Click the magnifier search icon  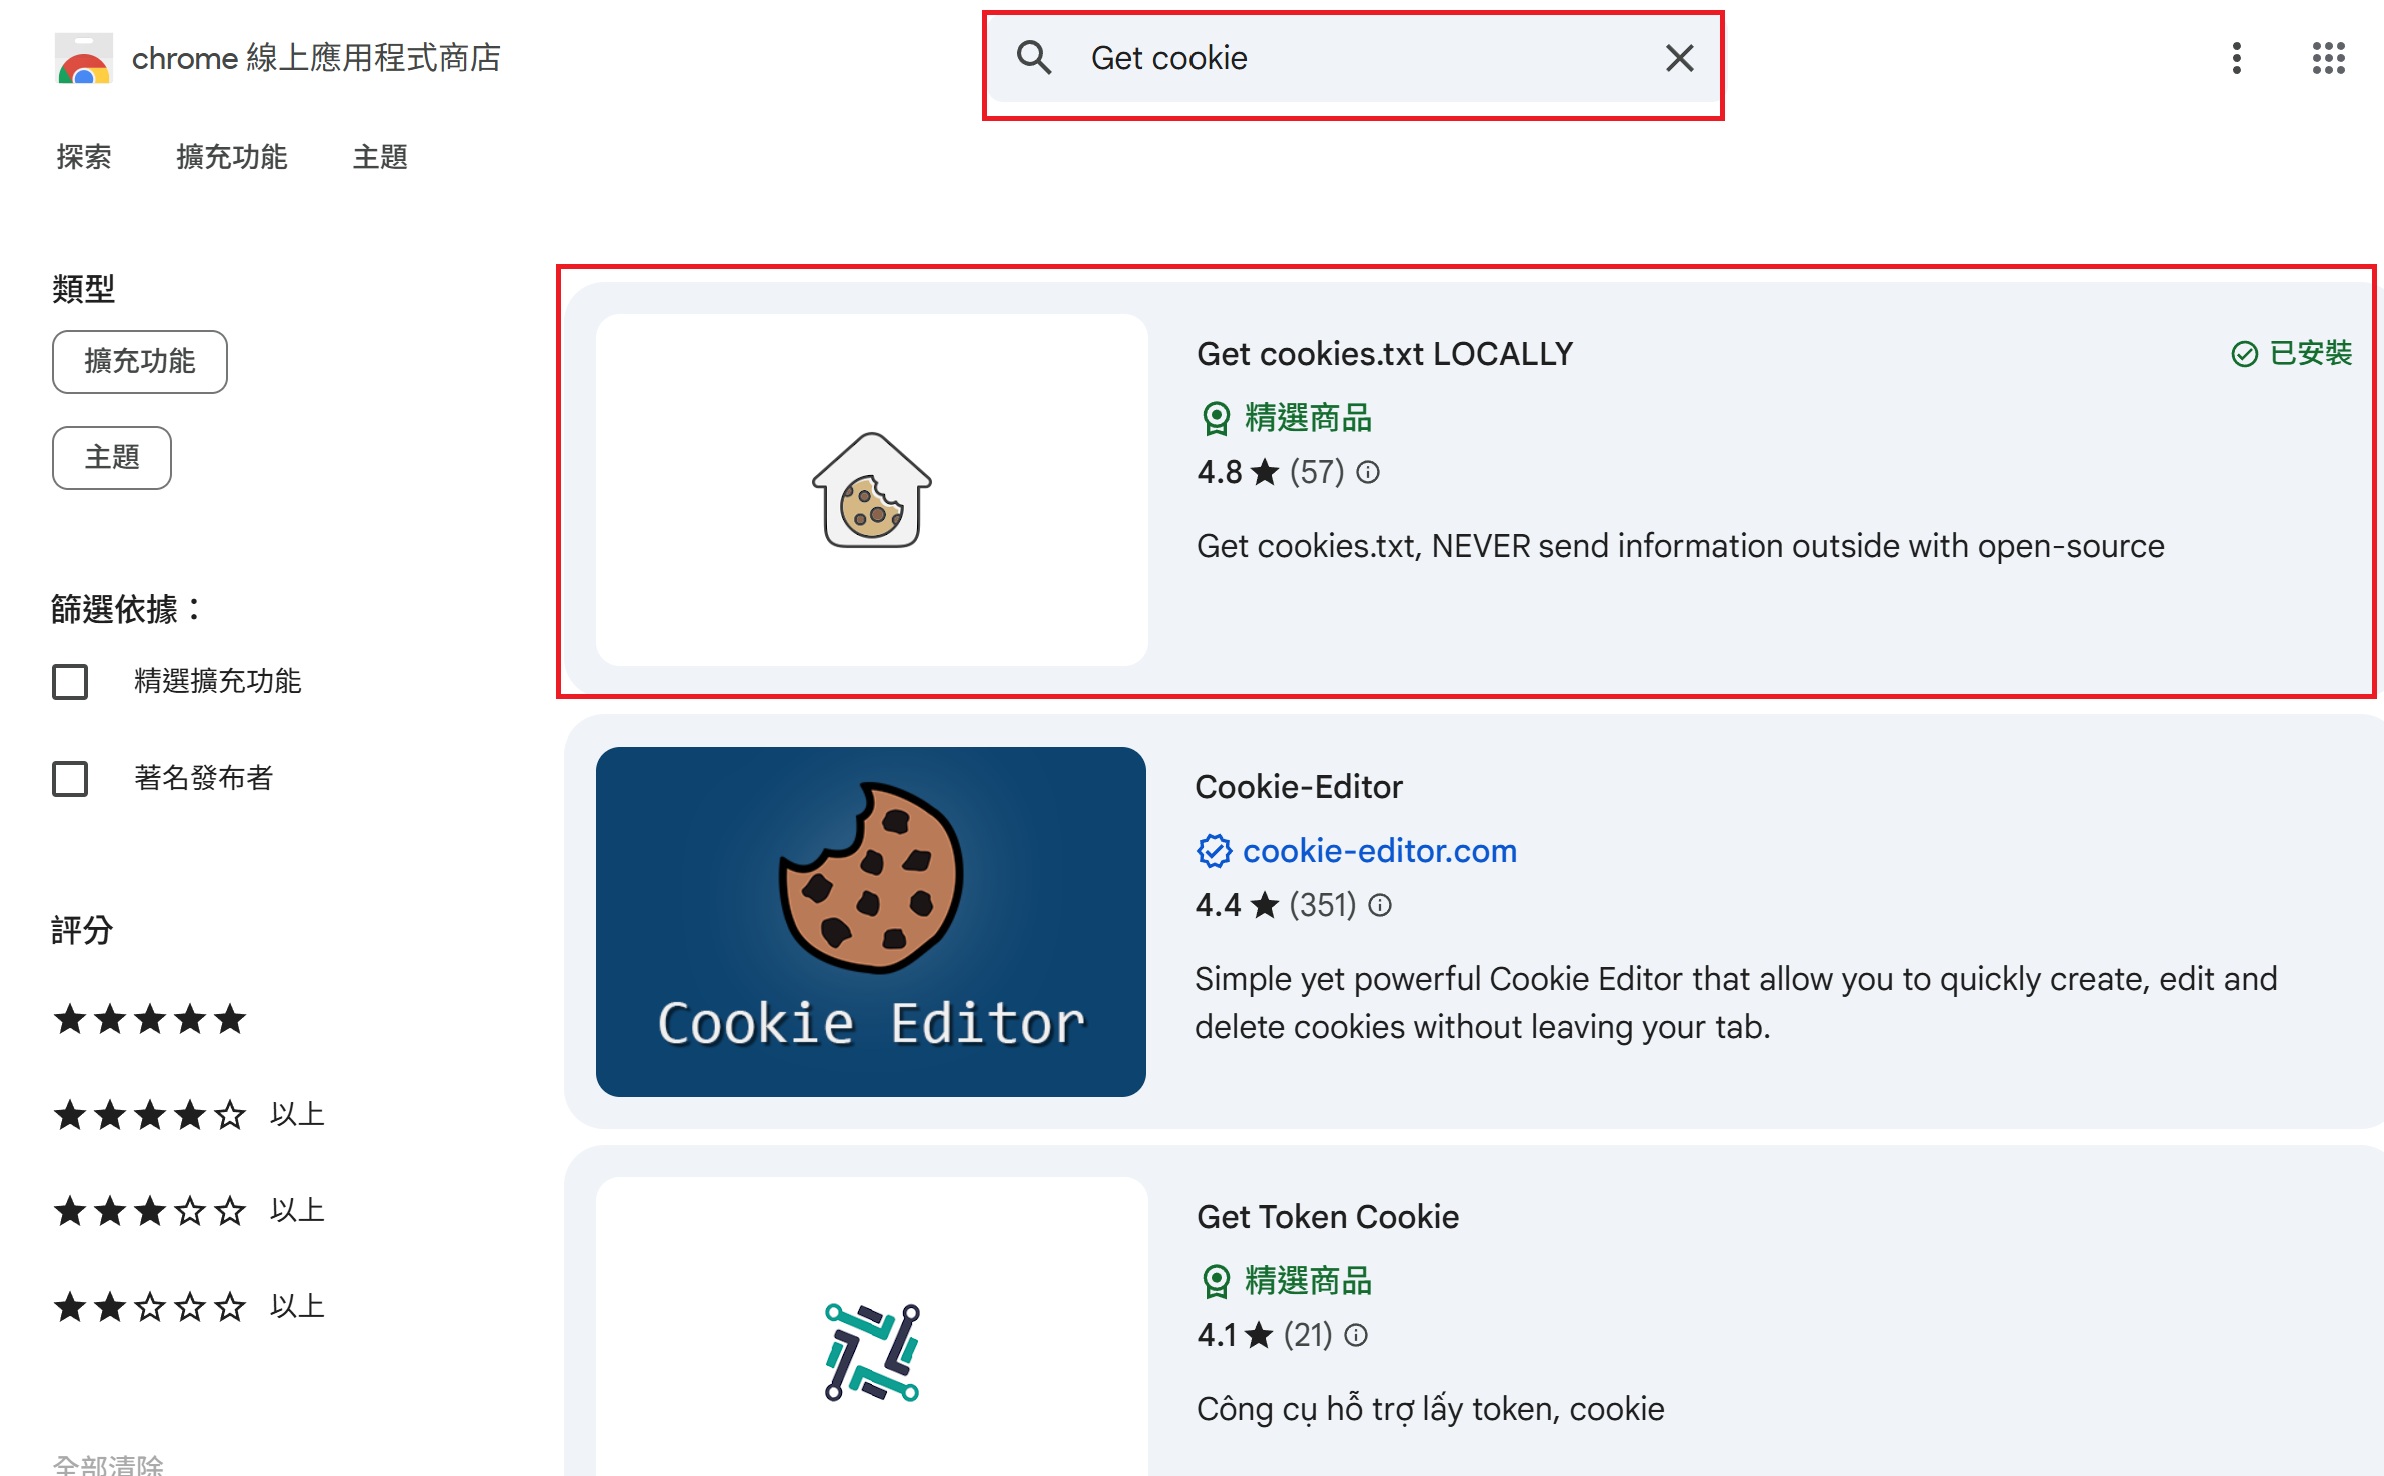1033,58
